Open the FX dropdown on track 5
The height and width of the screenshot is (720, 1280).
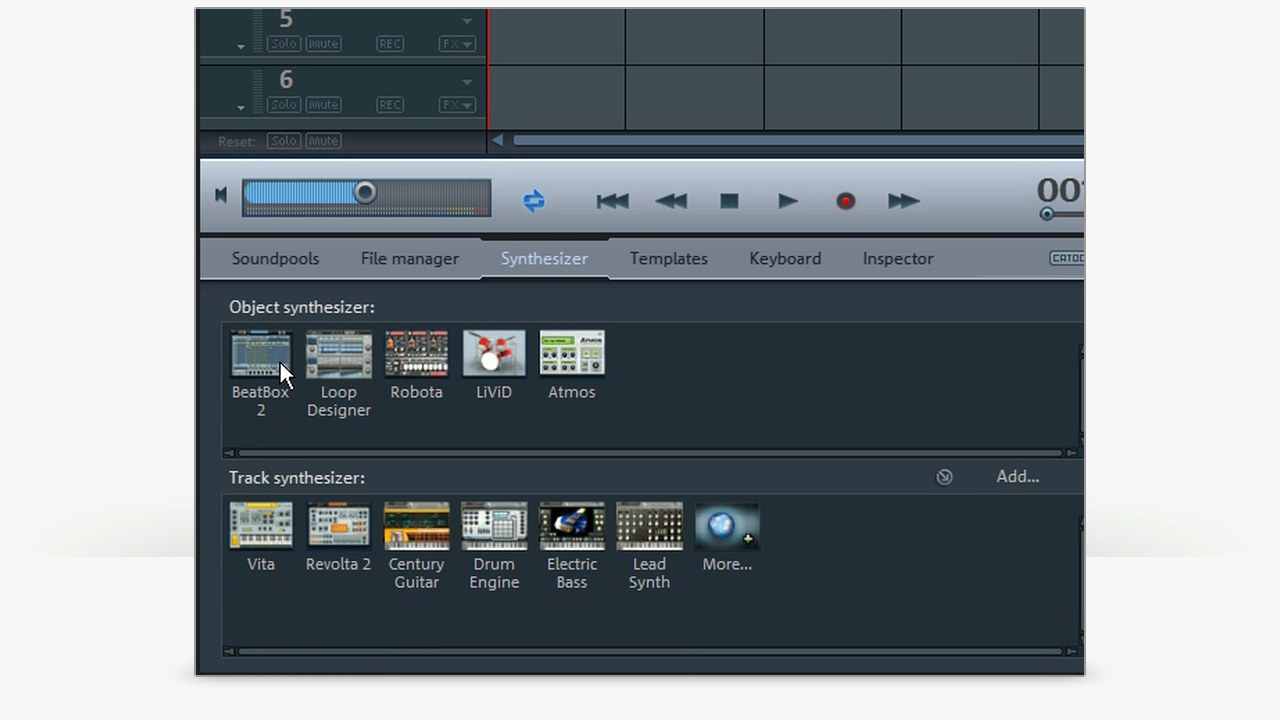coord(457,44)
